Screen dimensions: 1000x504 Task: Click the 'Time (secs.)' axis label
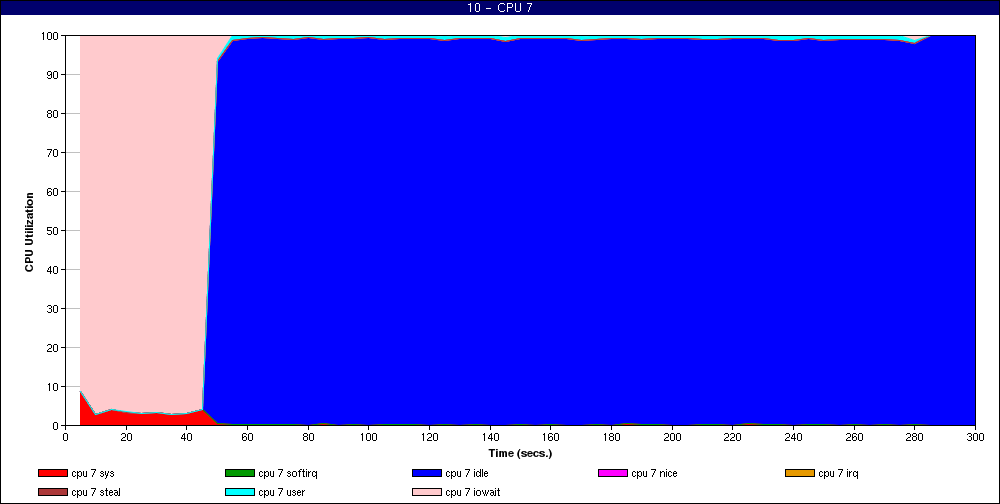520,454
